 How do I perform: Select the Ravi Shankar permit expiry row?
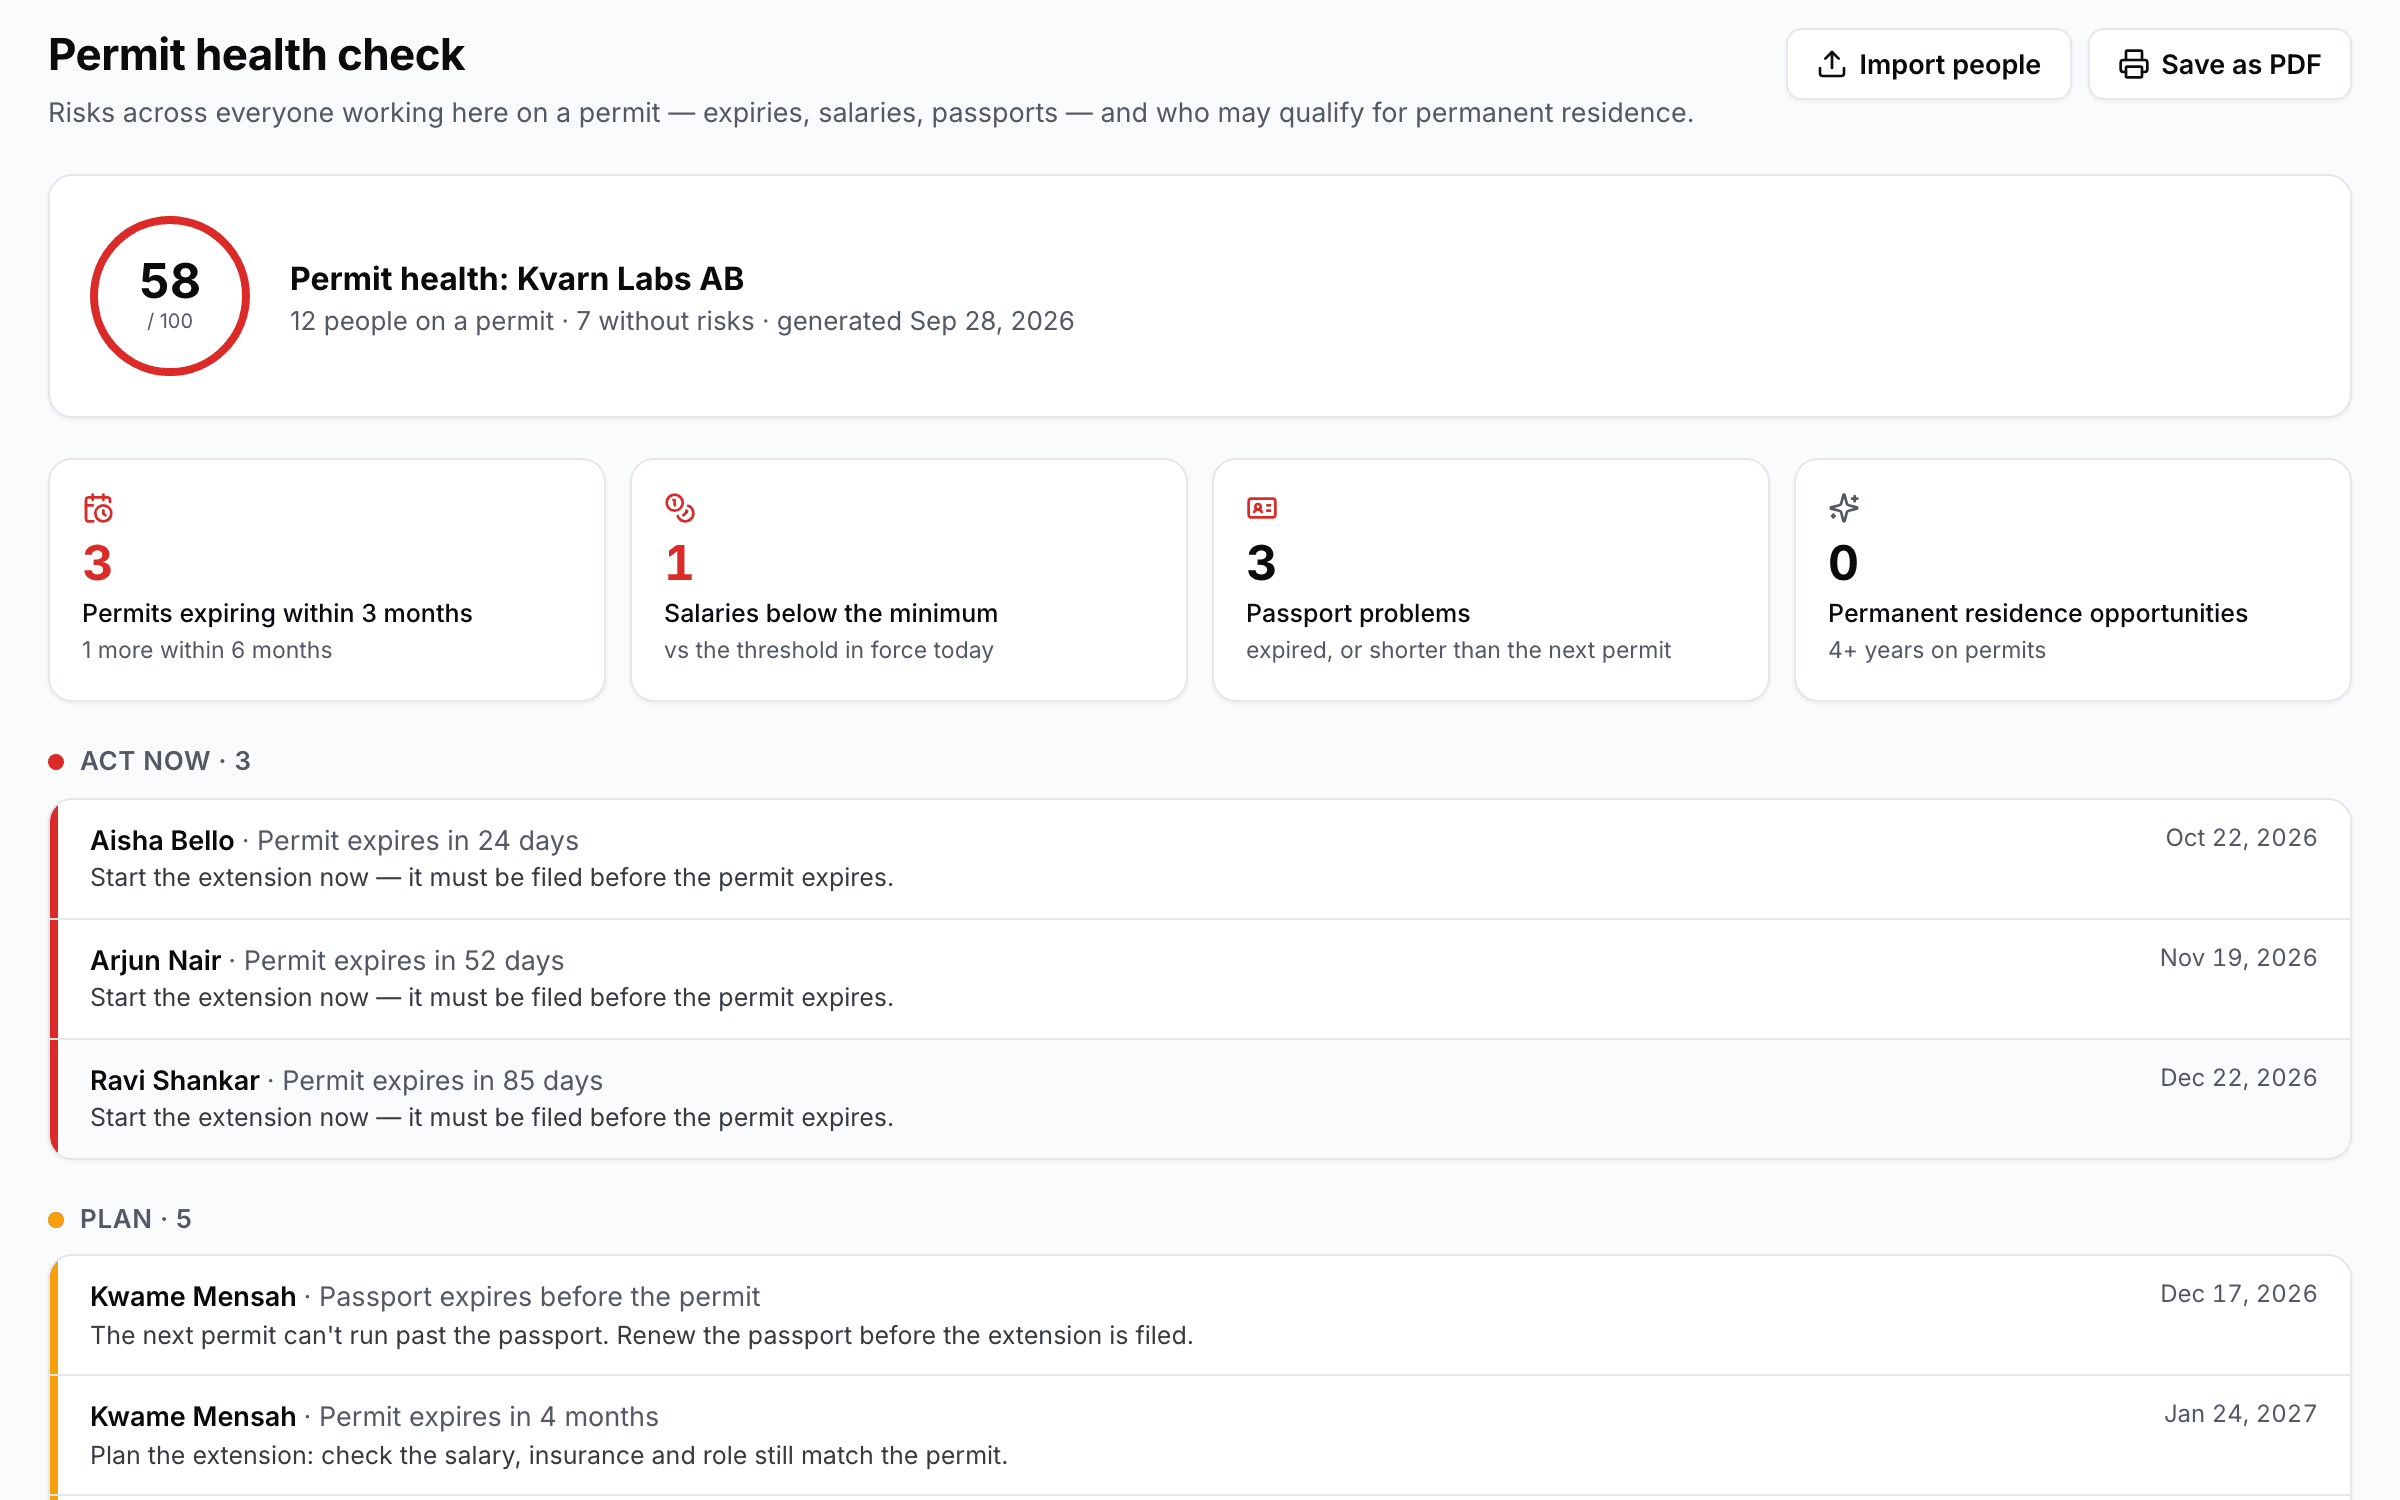click(1200, 1099)
